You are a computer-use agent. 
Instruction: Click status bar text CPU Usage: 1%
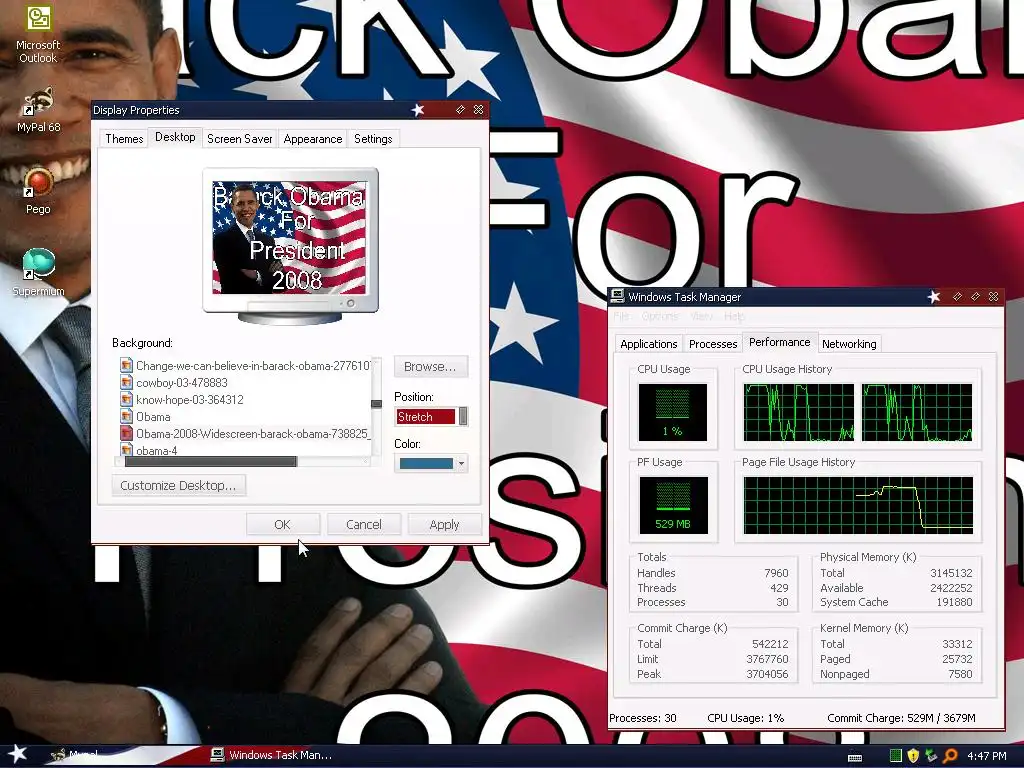click(x=745, y=718)
